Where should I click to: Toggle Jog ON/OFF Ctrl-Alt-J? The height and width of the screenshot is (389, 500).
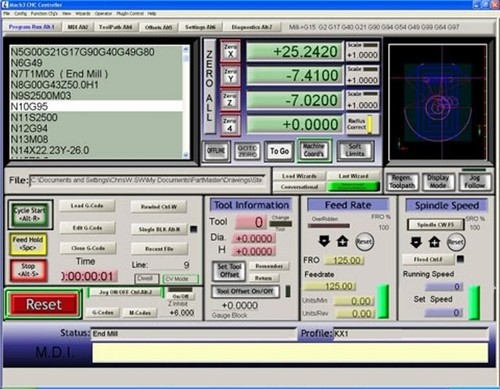125,292
